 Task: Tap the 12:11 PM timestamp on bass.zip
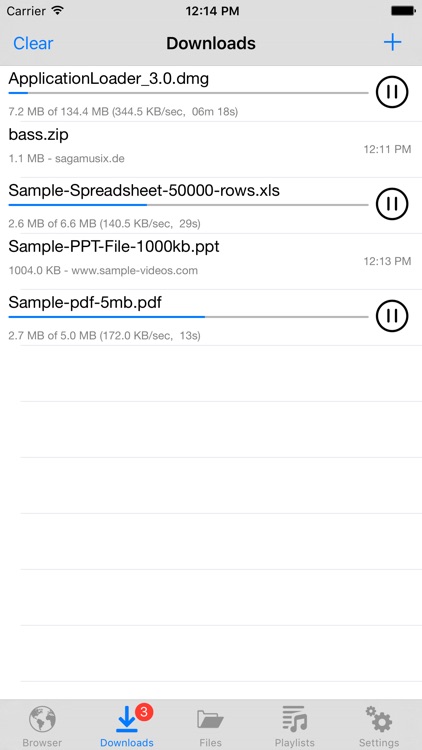(x=387, y=149)
